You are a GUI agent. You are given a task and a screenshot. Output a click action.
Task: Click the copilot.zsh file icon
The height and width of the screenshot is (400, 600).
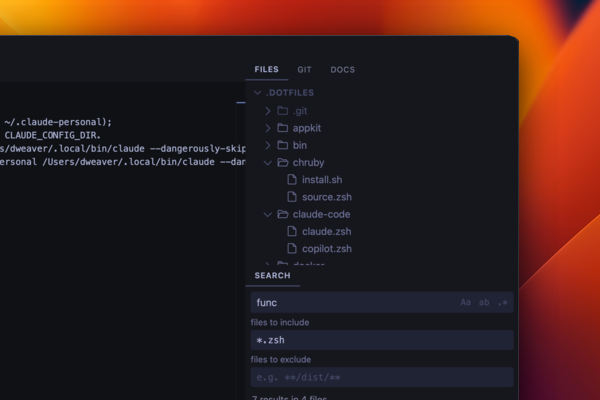(x=292, y=248)
